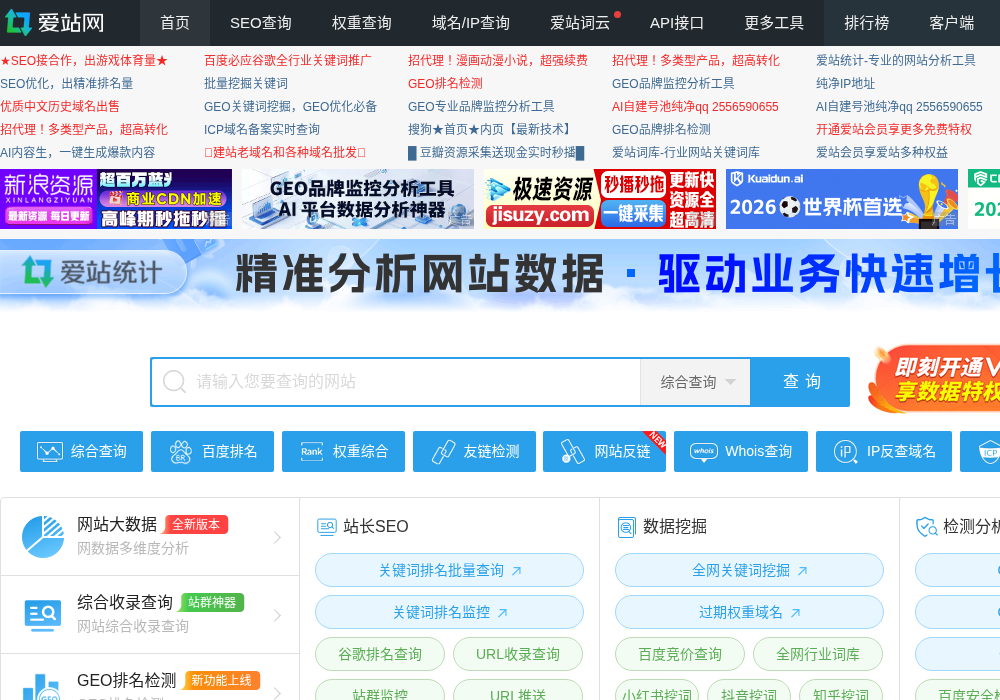This screenshot has width=1000, height=700.
Task: Click arrow icon beside 关键词排名监控
Action: [503, 613]
